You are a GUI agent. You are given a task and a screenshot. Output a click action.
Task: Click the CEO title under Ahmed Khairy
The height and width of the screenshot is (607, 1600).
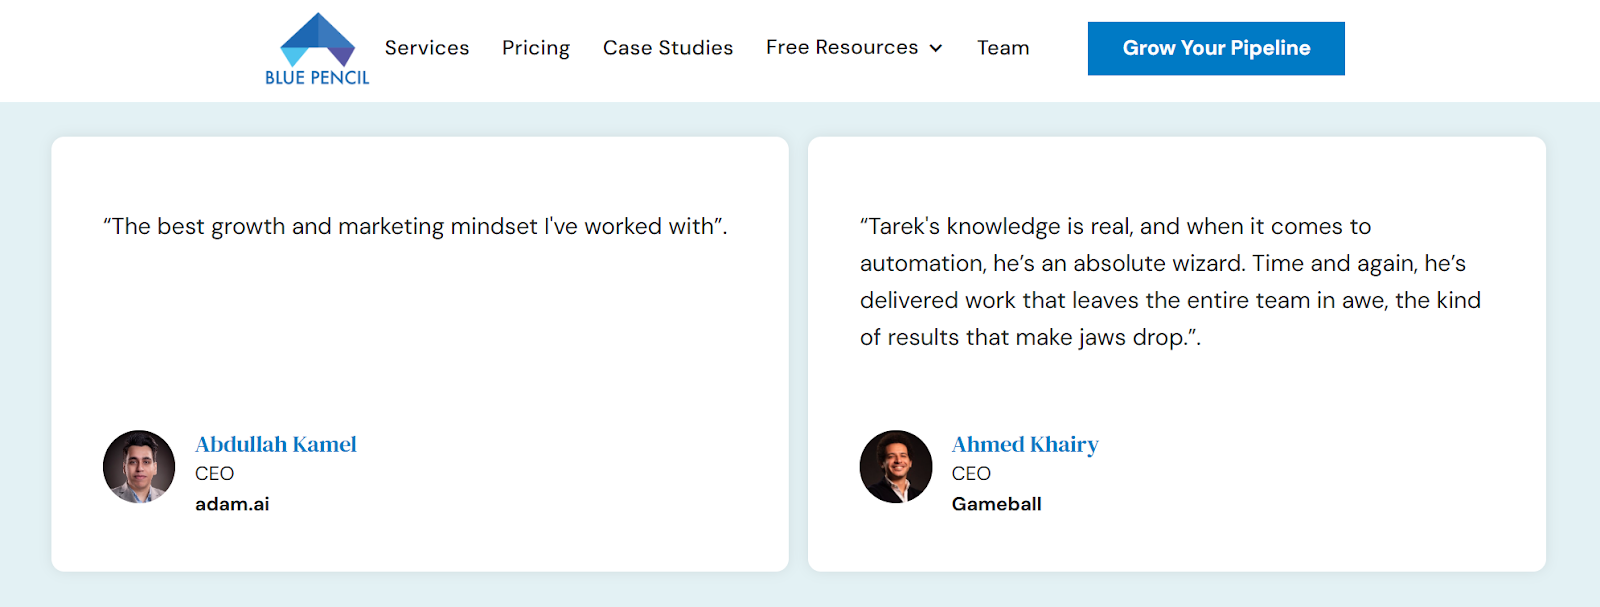[971, 474]
